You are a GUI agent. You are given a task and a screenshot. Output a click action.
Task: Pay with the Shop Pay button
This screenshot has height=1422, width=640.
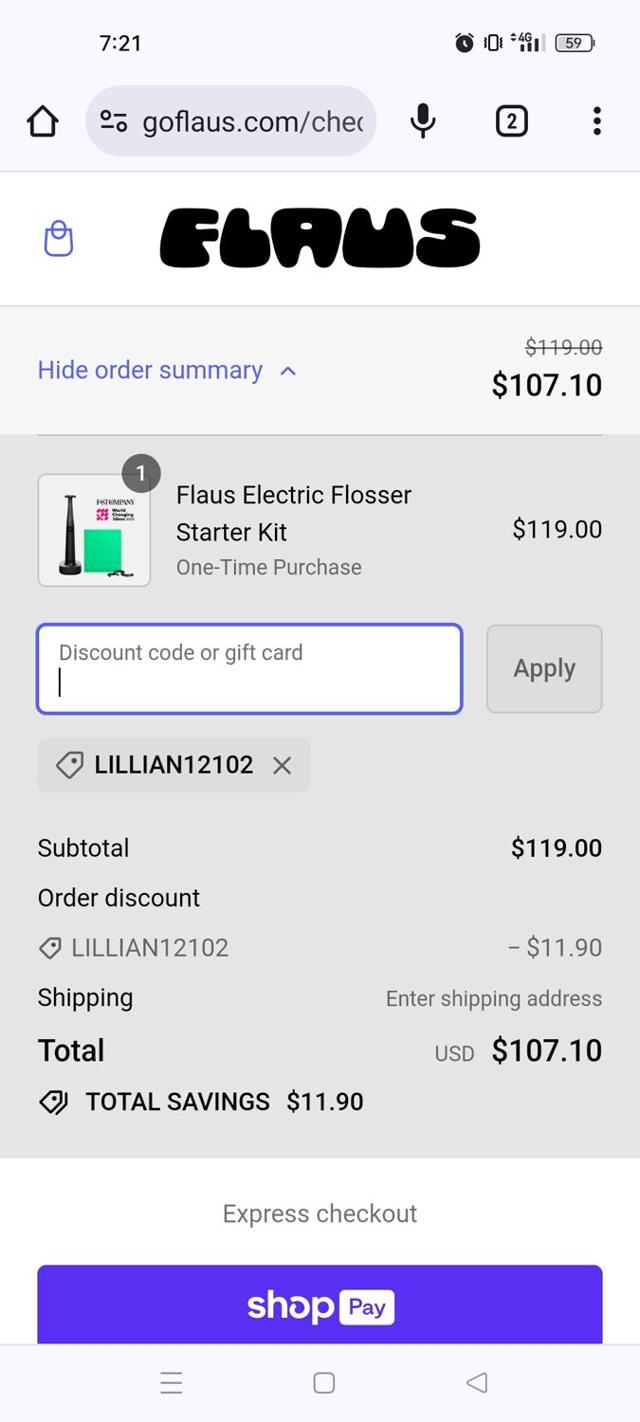coord(320,1305)
